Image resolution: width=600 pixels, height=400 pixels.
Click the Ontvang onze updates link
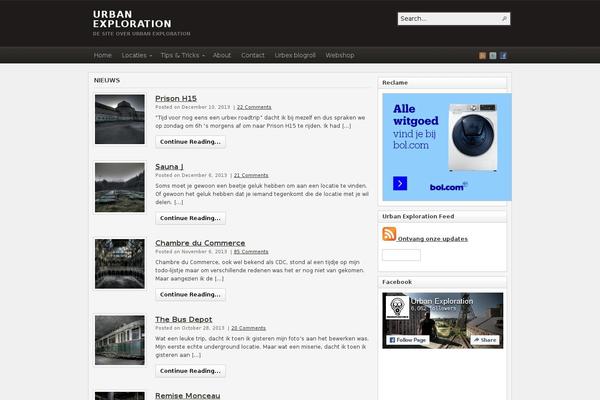click(433, 239)
